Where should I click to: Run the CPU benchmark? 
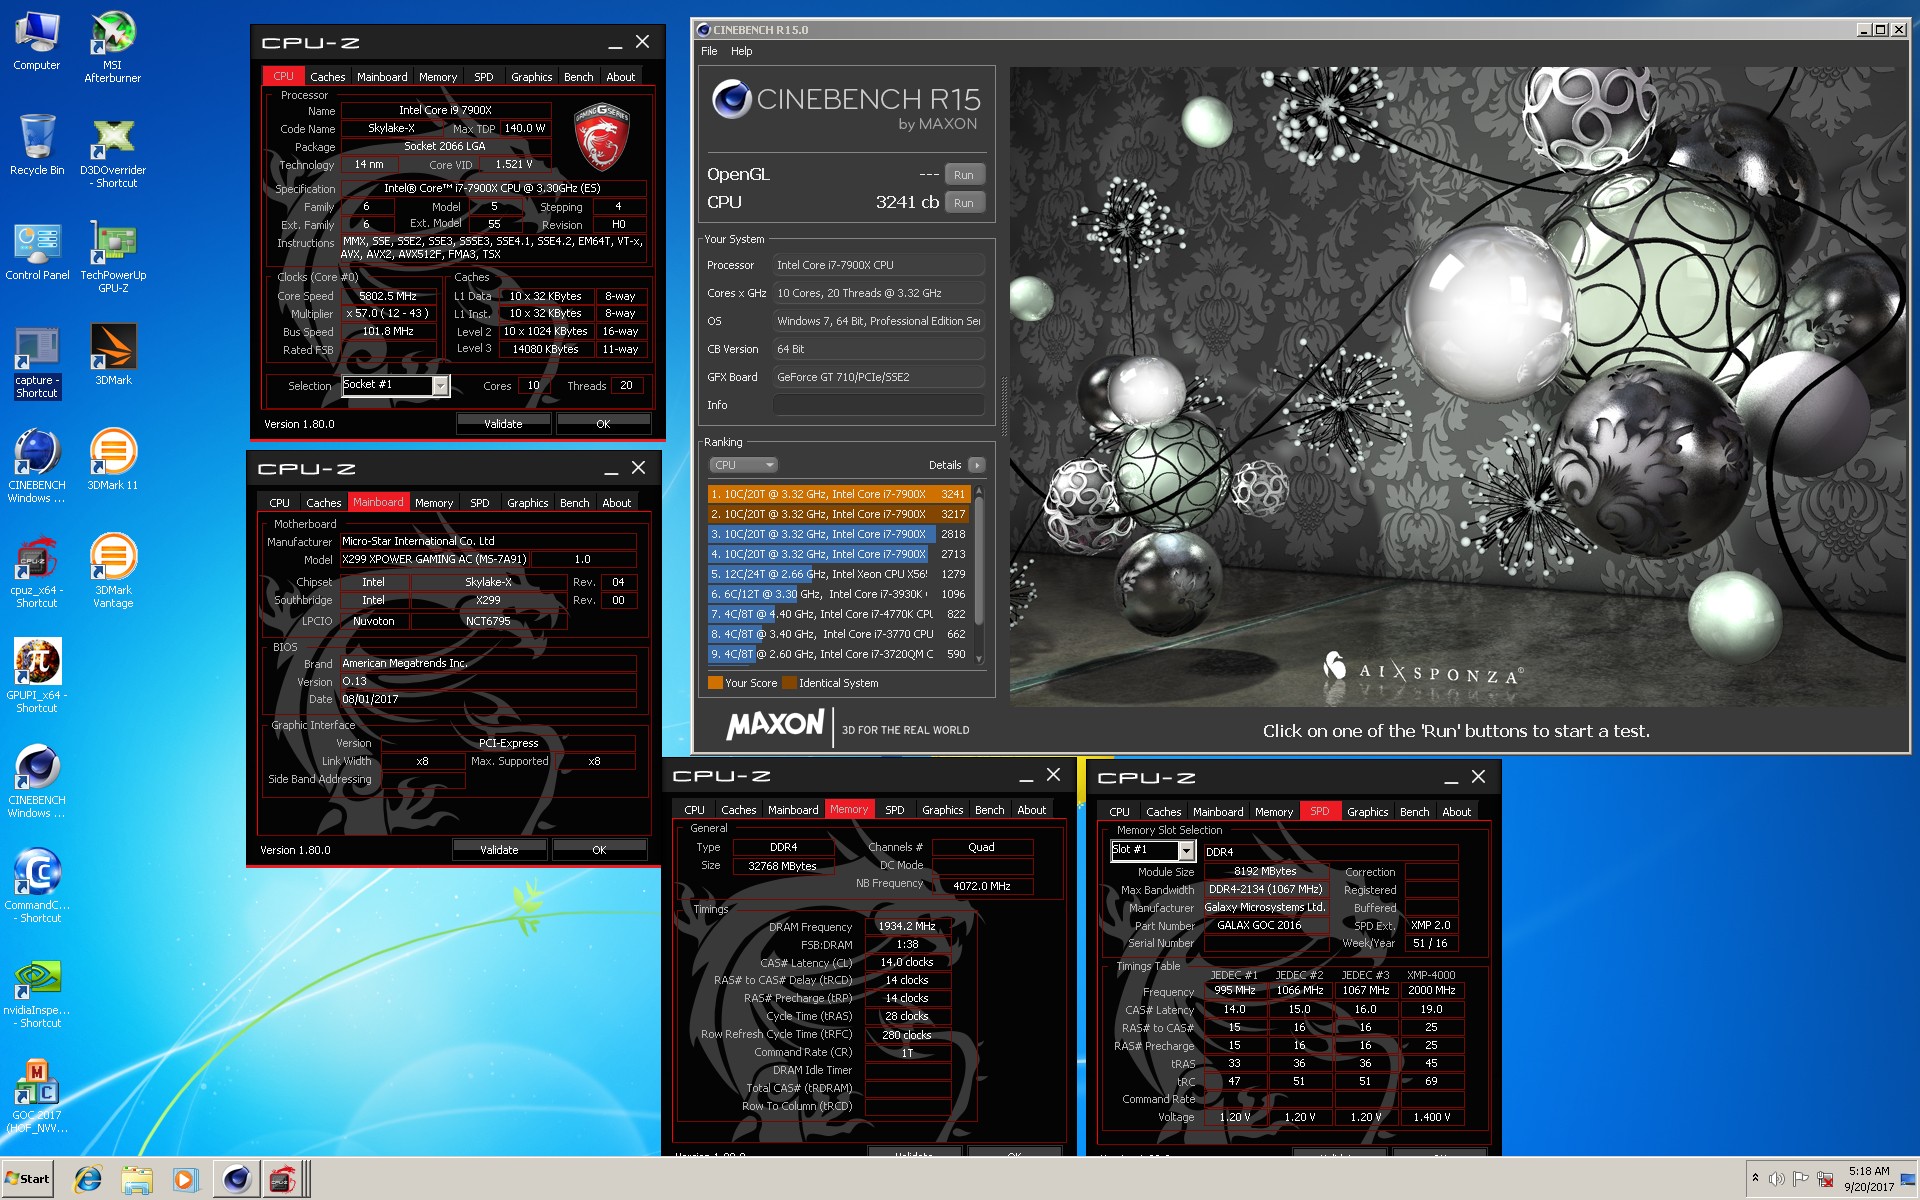[963, 203]
